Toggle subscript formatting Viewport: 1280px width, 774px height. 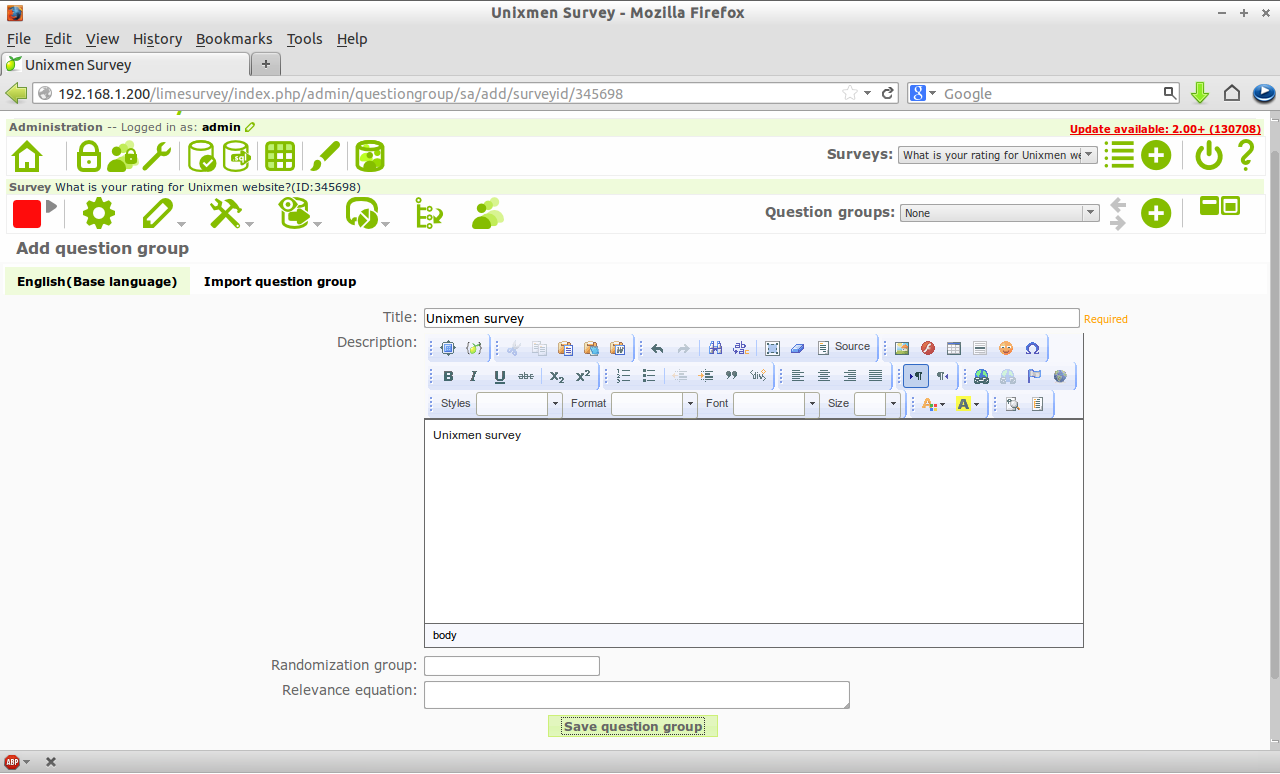tap(557, 376)
